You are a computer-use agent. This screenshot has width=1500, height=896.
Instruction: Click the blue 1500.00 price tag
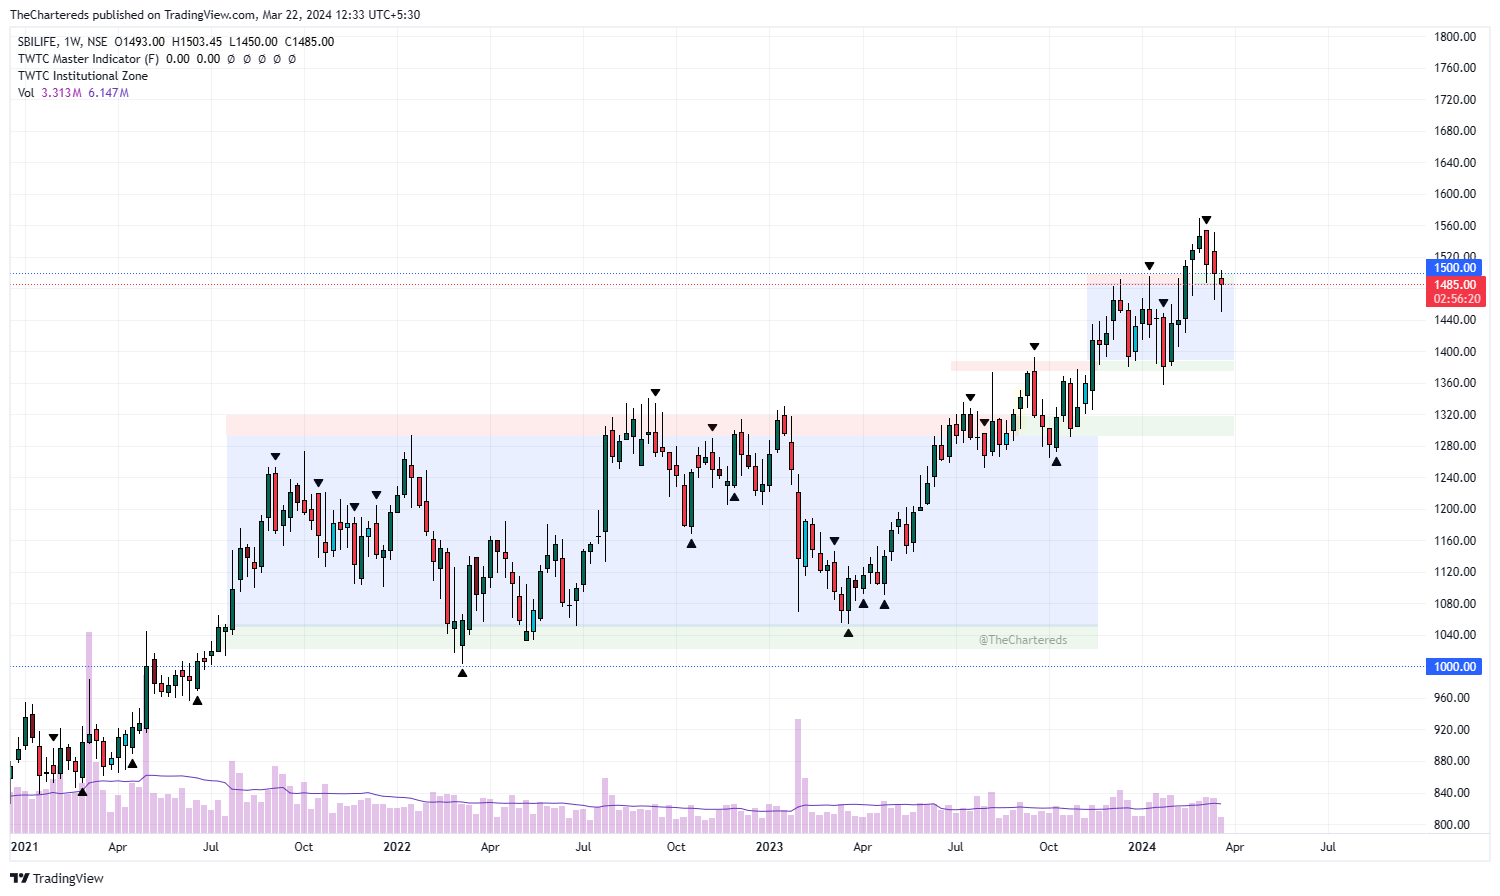[x=1455, y=268]
